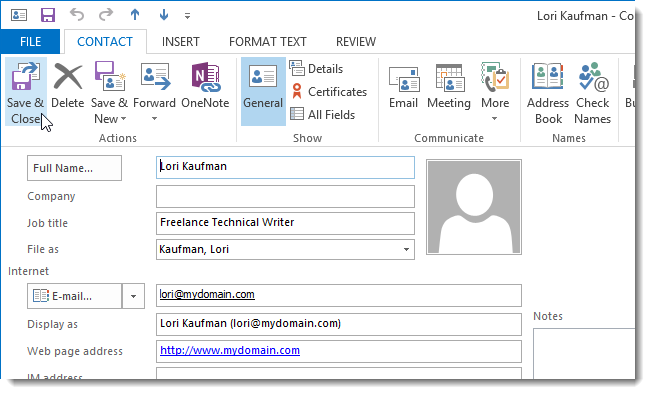This screenshot has height=394, width=650.
Task: Click the Job title field
Action: click(x=285, y=223)
